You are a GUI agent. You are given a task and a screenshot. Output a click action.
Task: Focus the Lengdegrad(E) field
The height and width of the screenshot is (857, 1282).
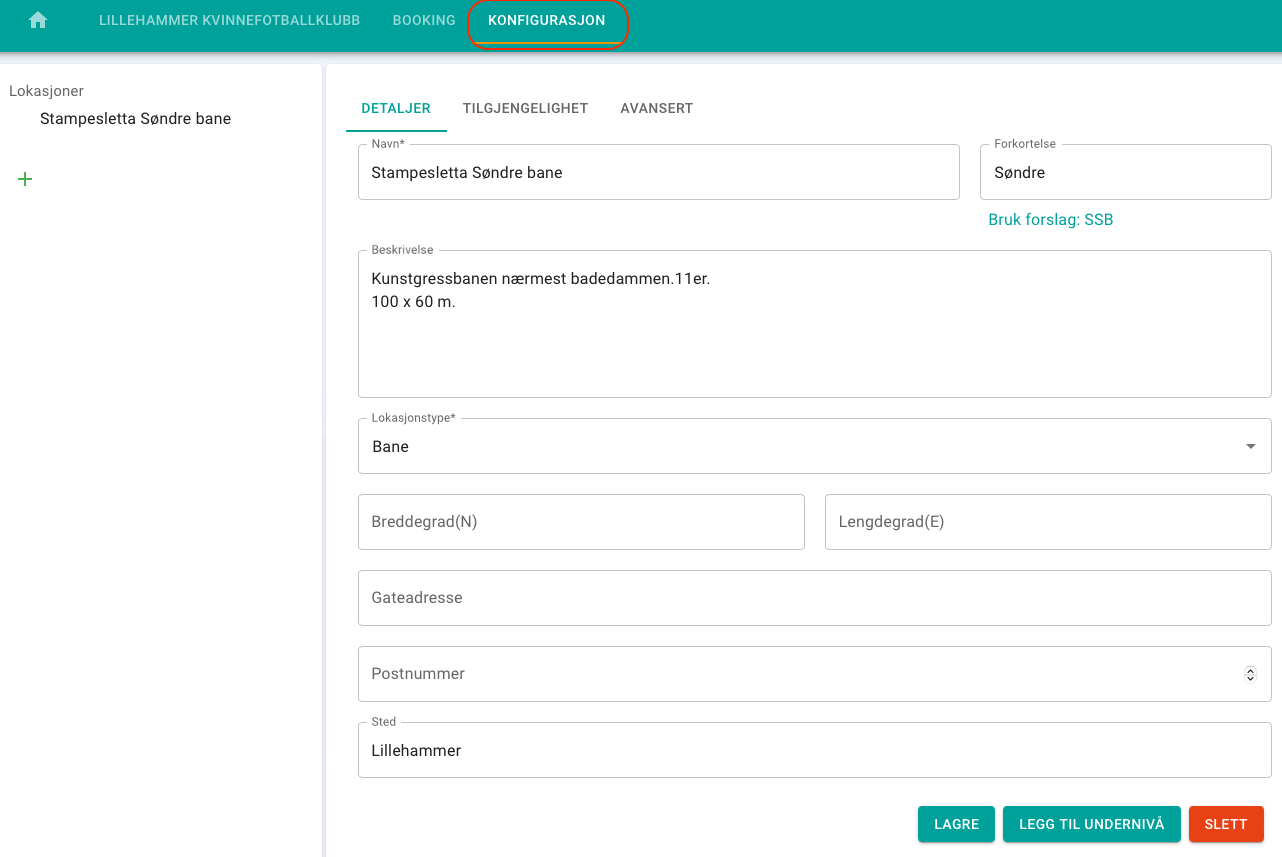click(1048, 522)
